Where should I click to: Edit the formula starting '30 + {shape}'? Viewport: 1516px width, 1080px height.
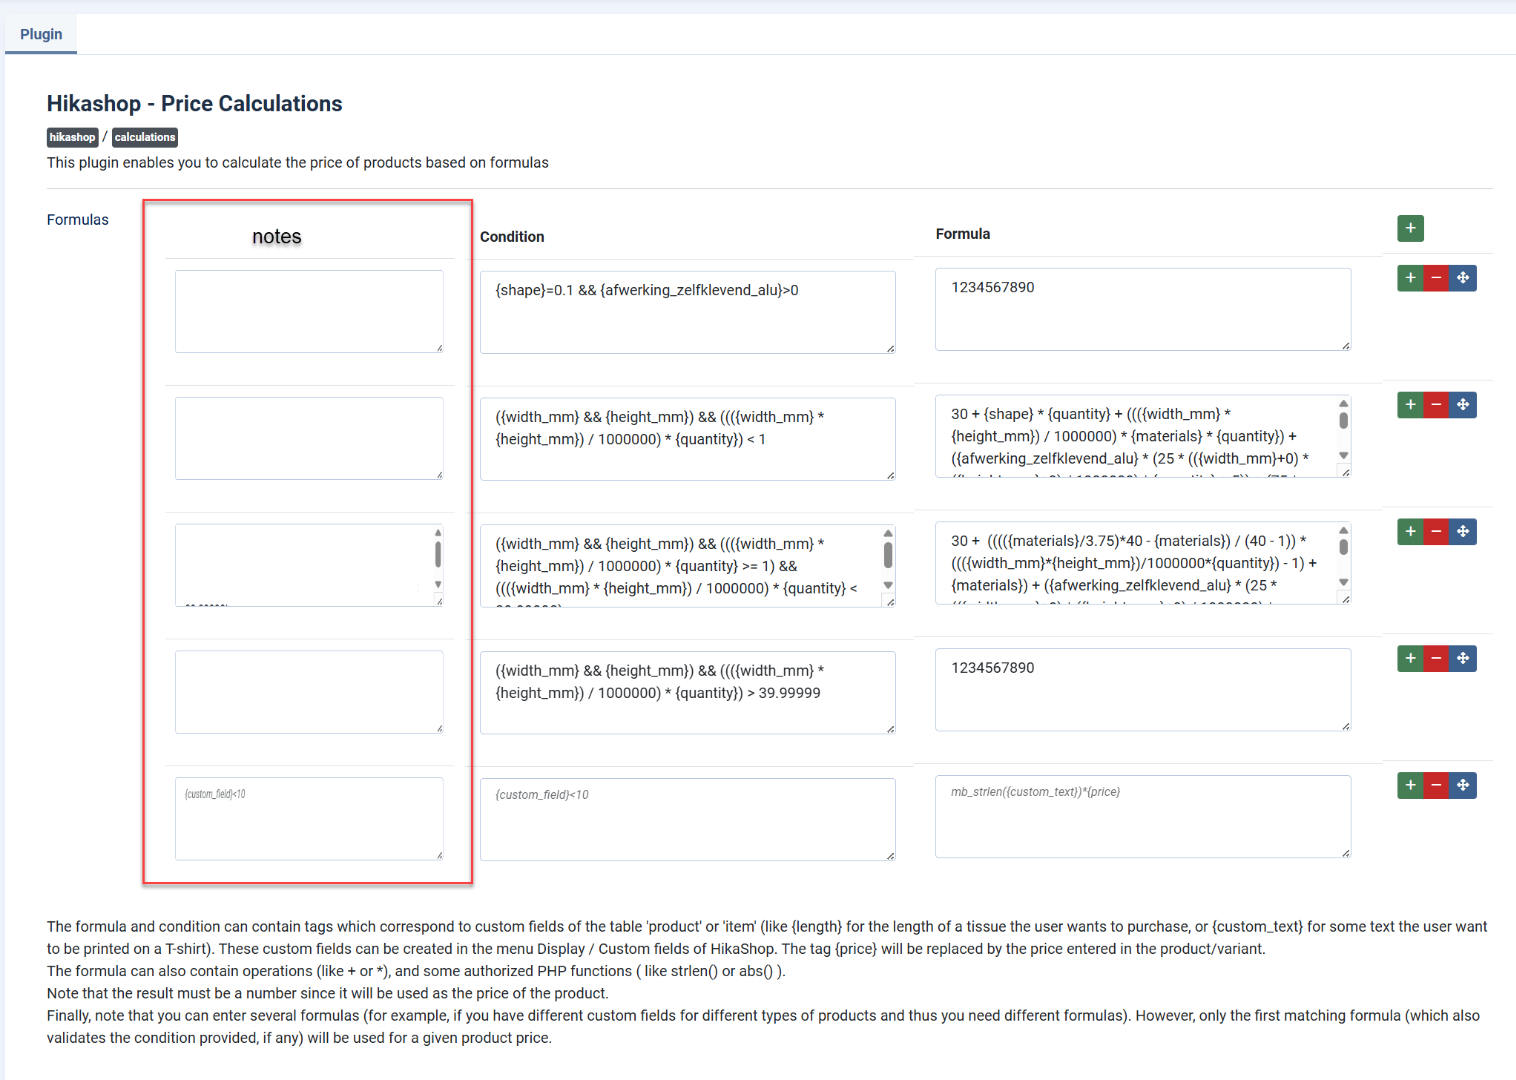click(x=1143, y=436)
